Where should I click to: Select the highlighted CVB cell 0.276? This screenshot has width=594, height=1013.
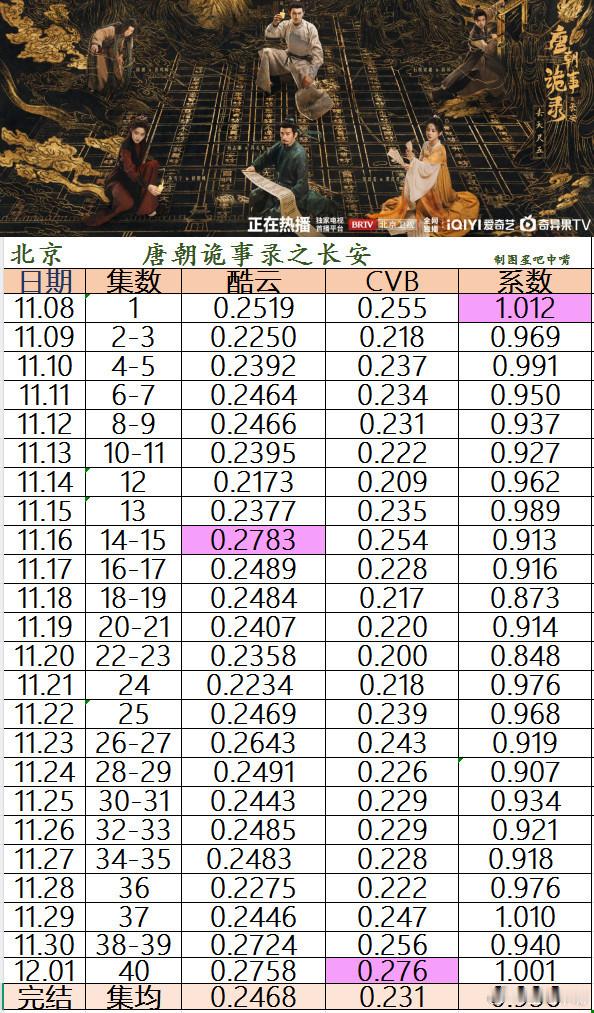392,971
